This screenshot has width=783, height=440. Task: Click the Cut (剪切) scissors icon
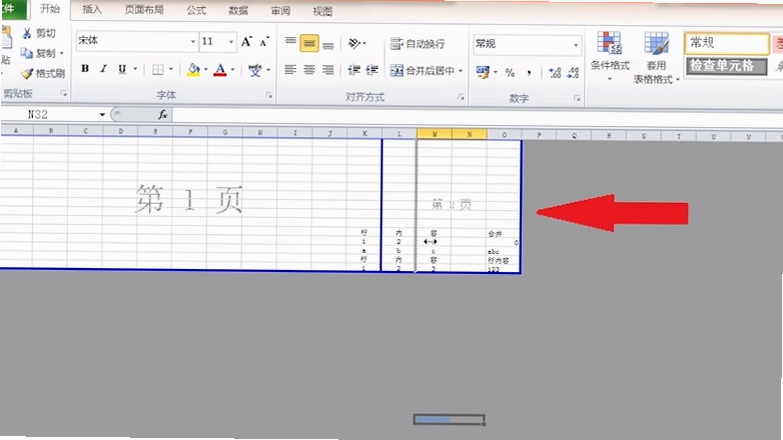27,33
